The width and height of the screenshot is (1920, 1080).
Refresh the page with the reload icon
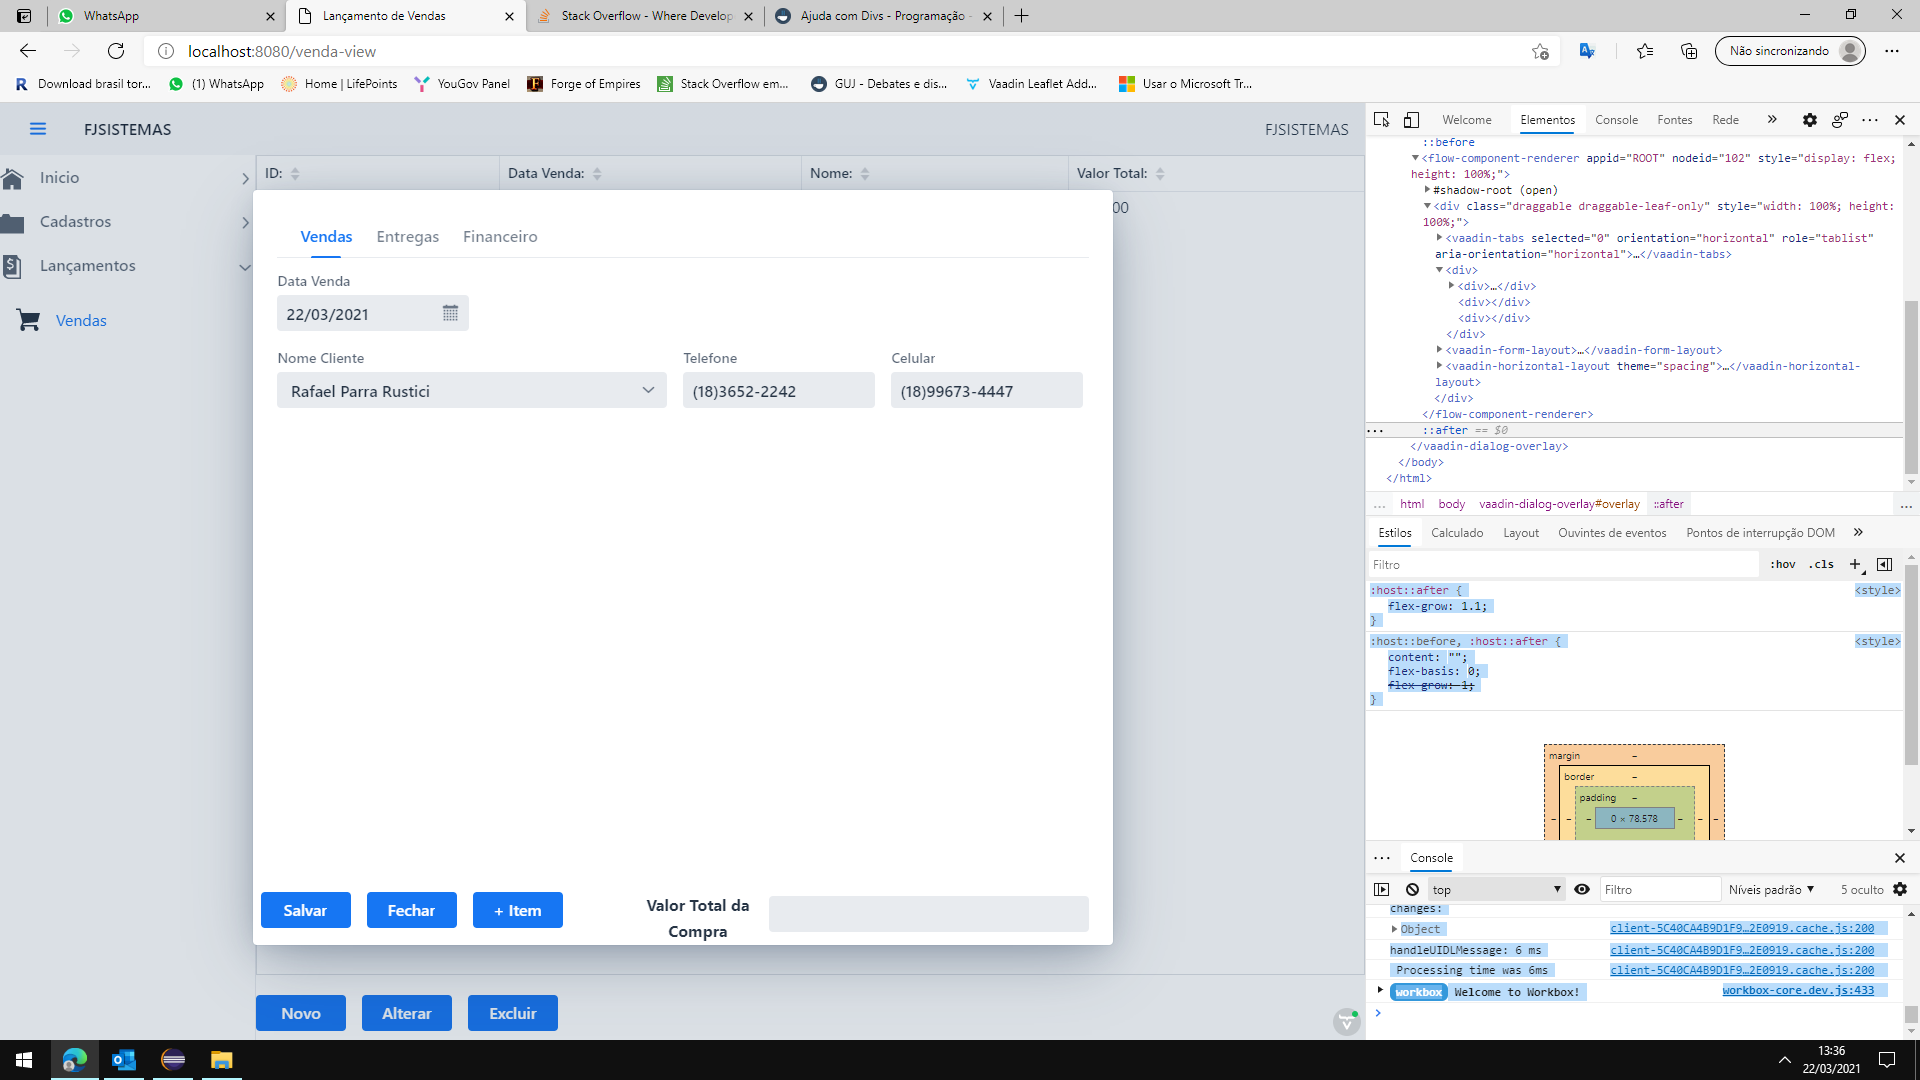pyautogui.click(x=116, y=51)
